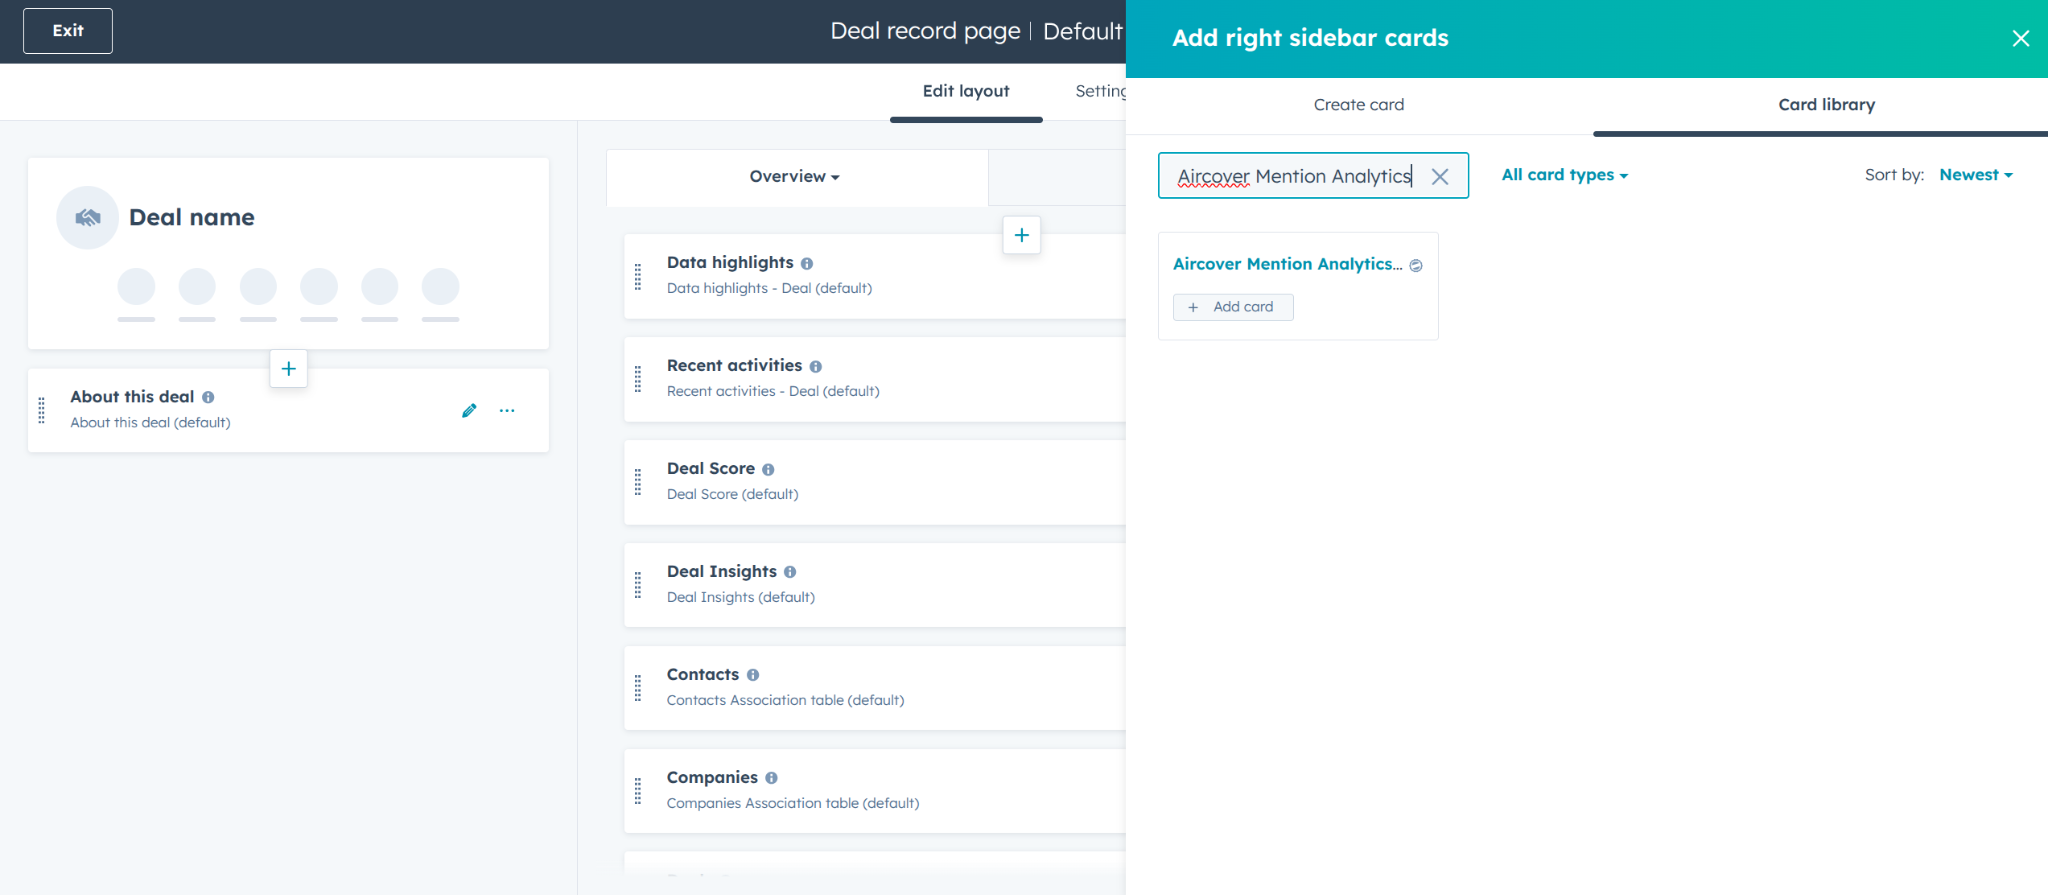Image resolution: width=2048 pixels, height=895 pixels.
Task: Click the edit pencil on About this deal
Action: pyautogui.click(x=469, y=410)
